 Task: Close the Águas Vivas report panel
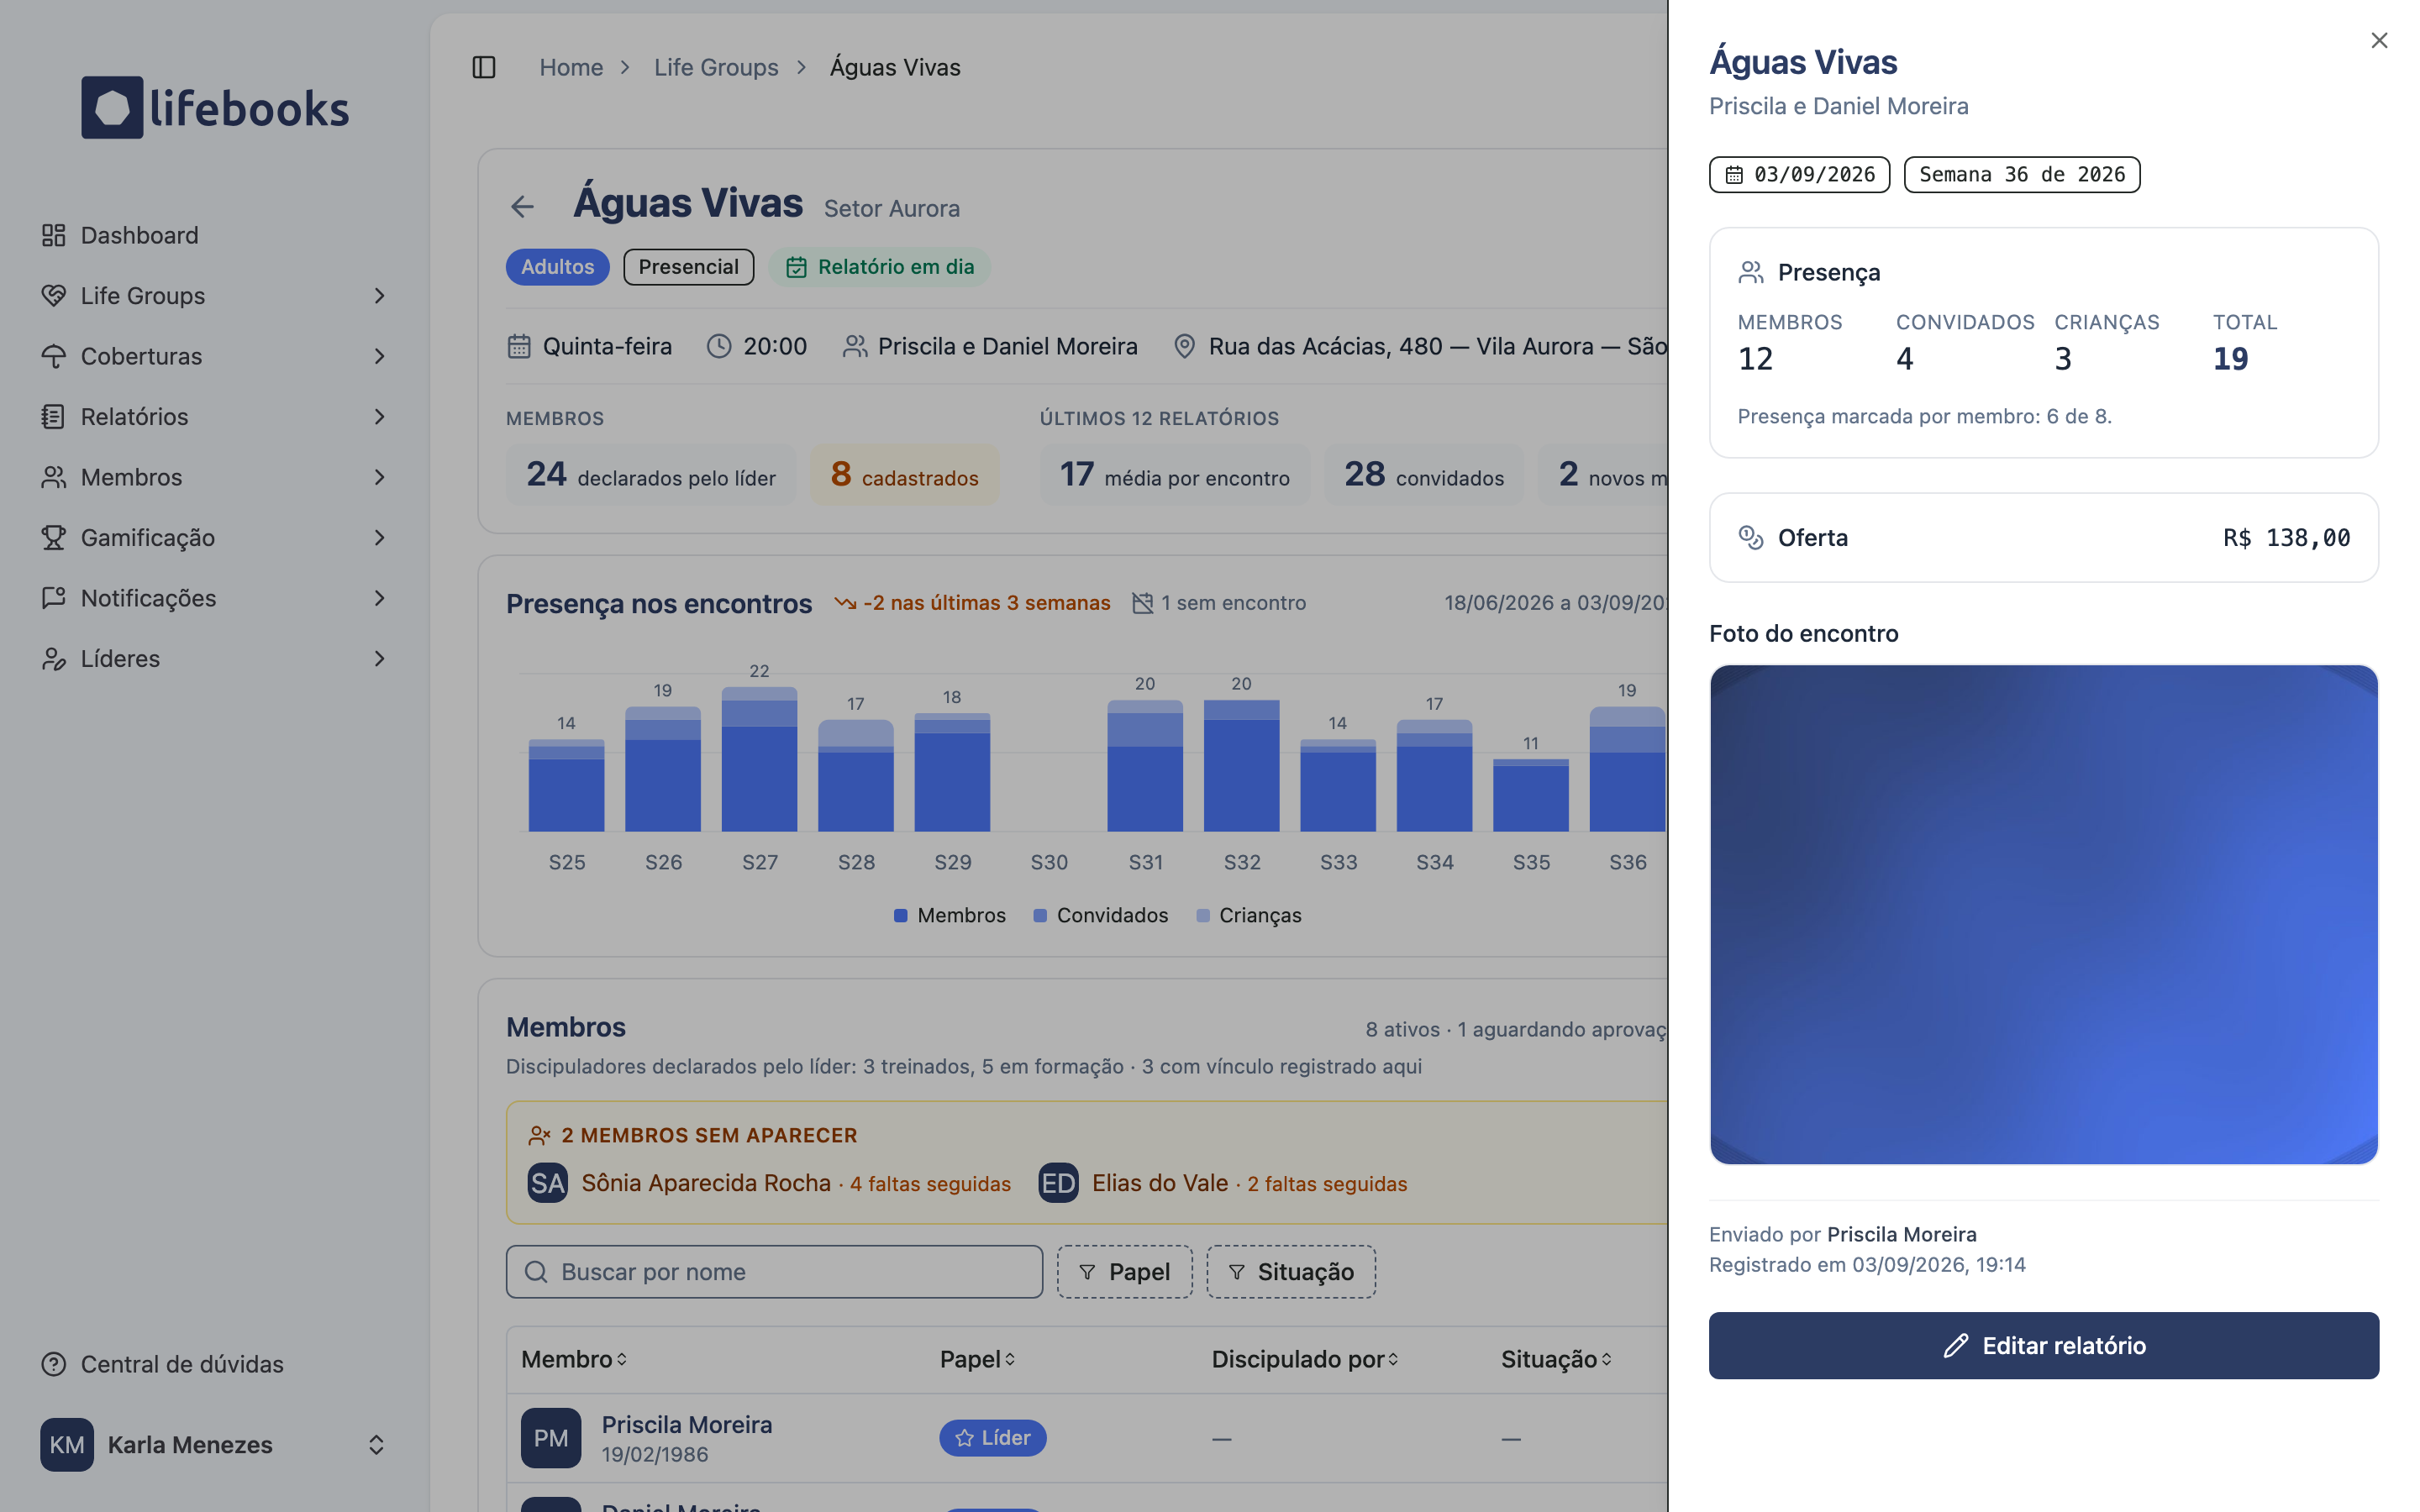click(x=2379, y=40)
